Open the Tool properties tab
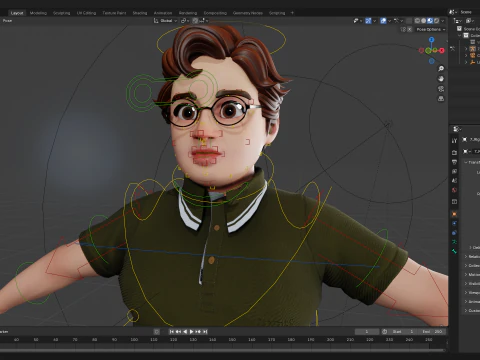This screenshot has width=480, height=360. point(454,141)
